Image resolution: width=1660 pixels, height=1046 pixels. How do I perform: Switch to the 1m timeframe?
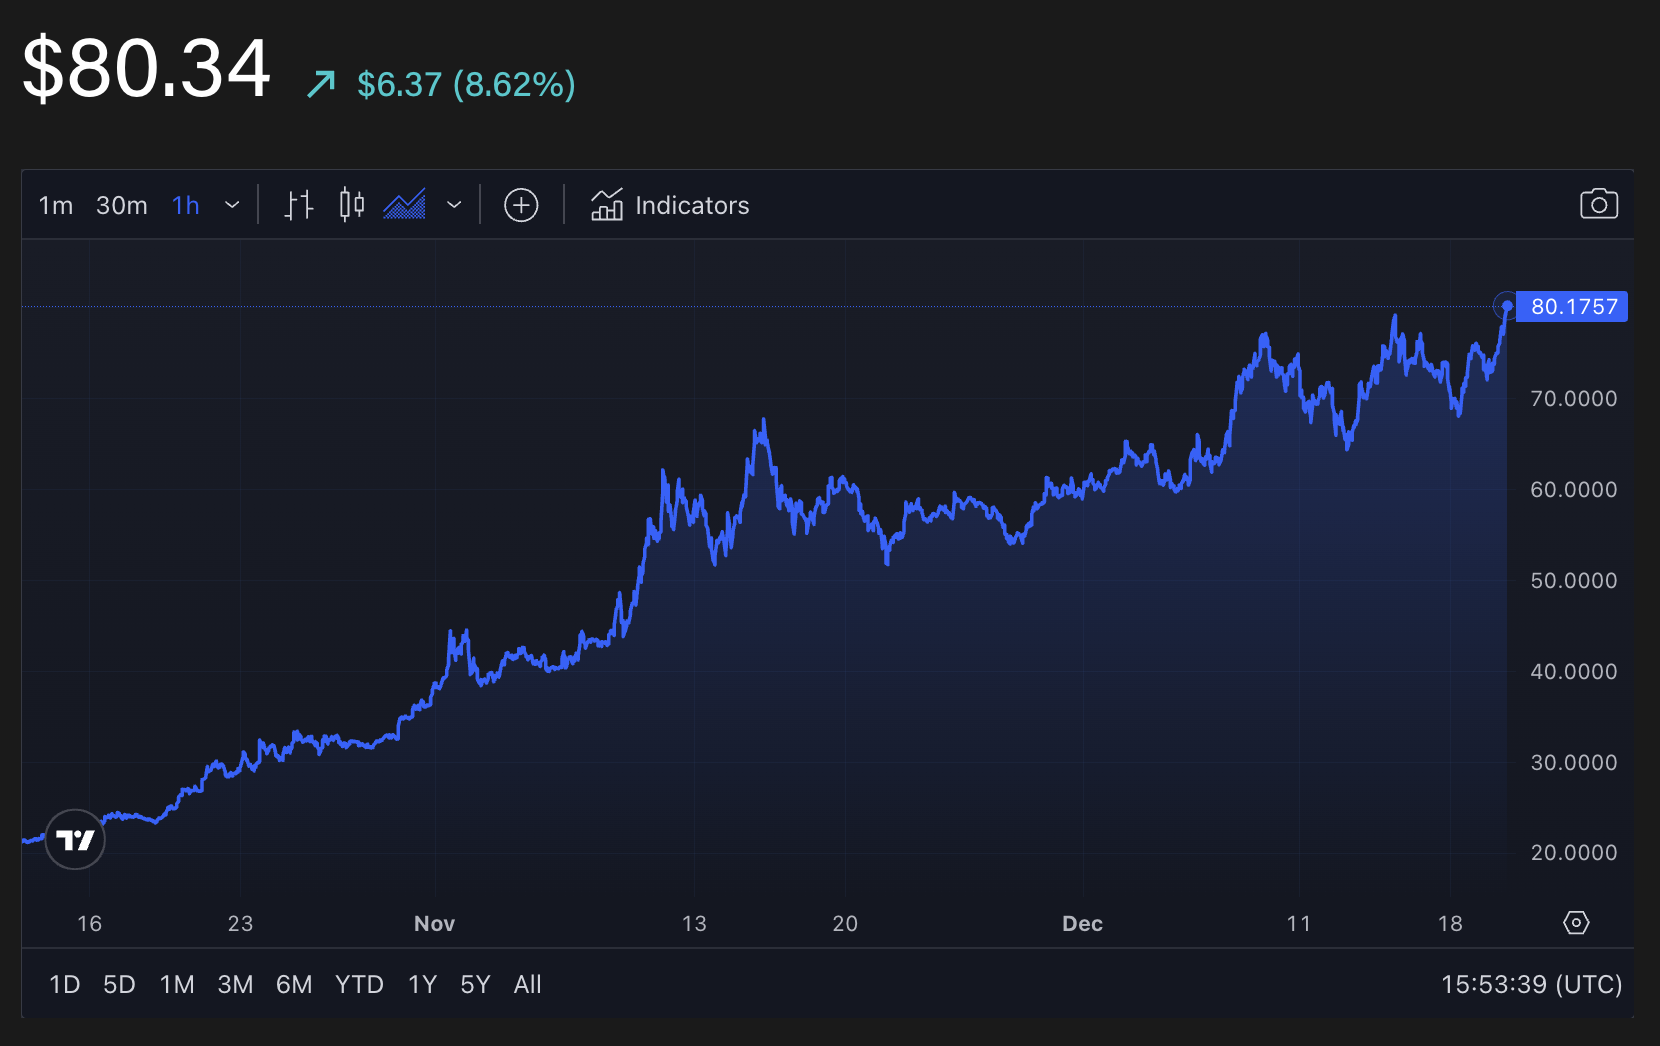(x=55, y=205)
